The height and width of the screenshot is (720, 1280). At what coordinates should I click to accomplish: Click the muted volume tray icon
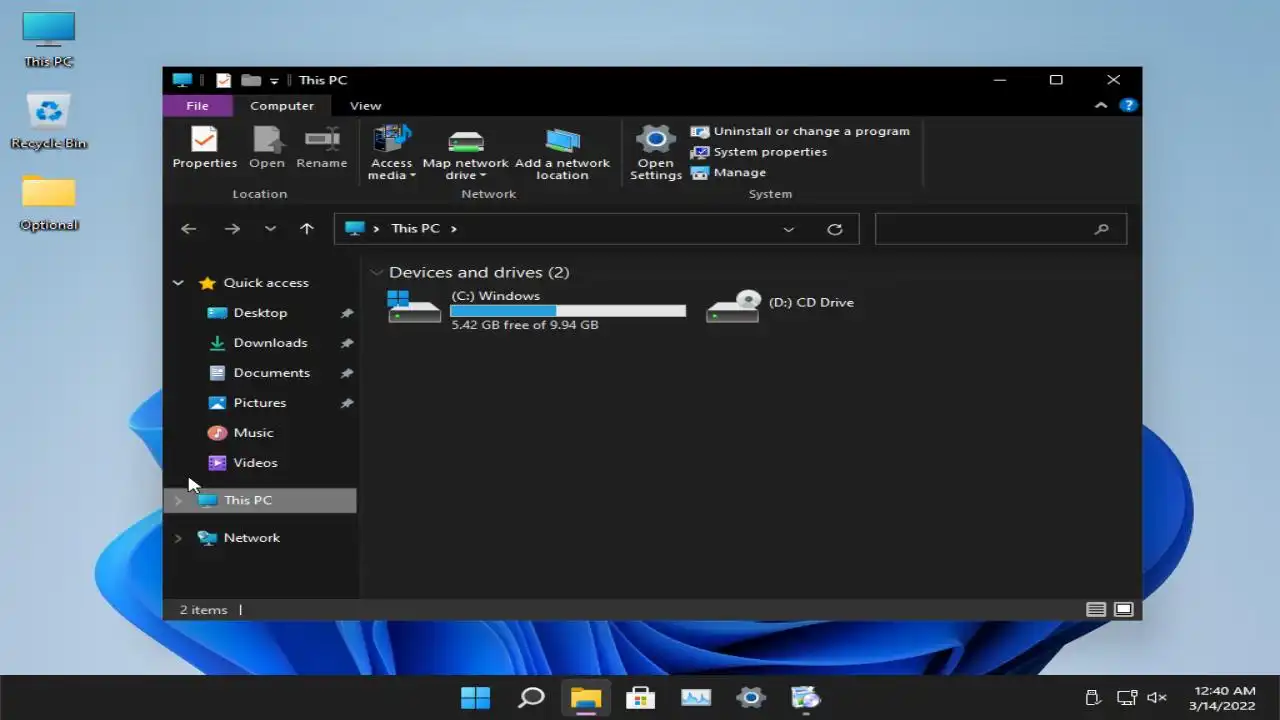1157,698
